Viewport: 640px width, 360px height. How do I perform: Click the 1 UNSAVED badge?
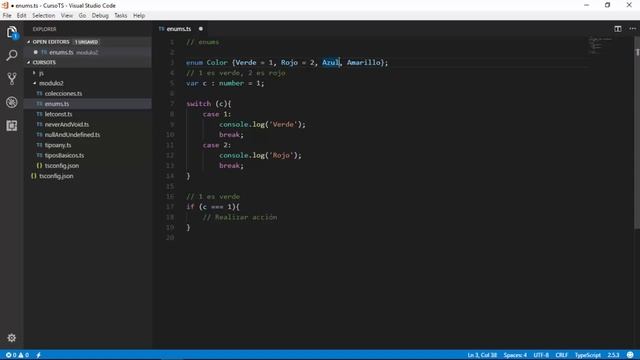[x=86, y=42]
